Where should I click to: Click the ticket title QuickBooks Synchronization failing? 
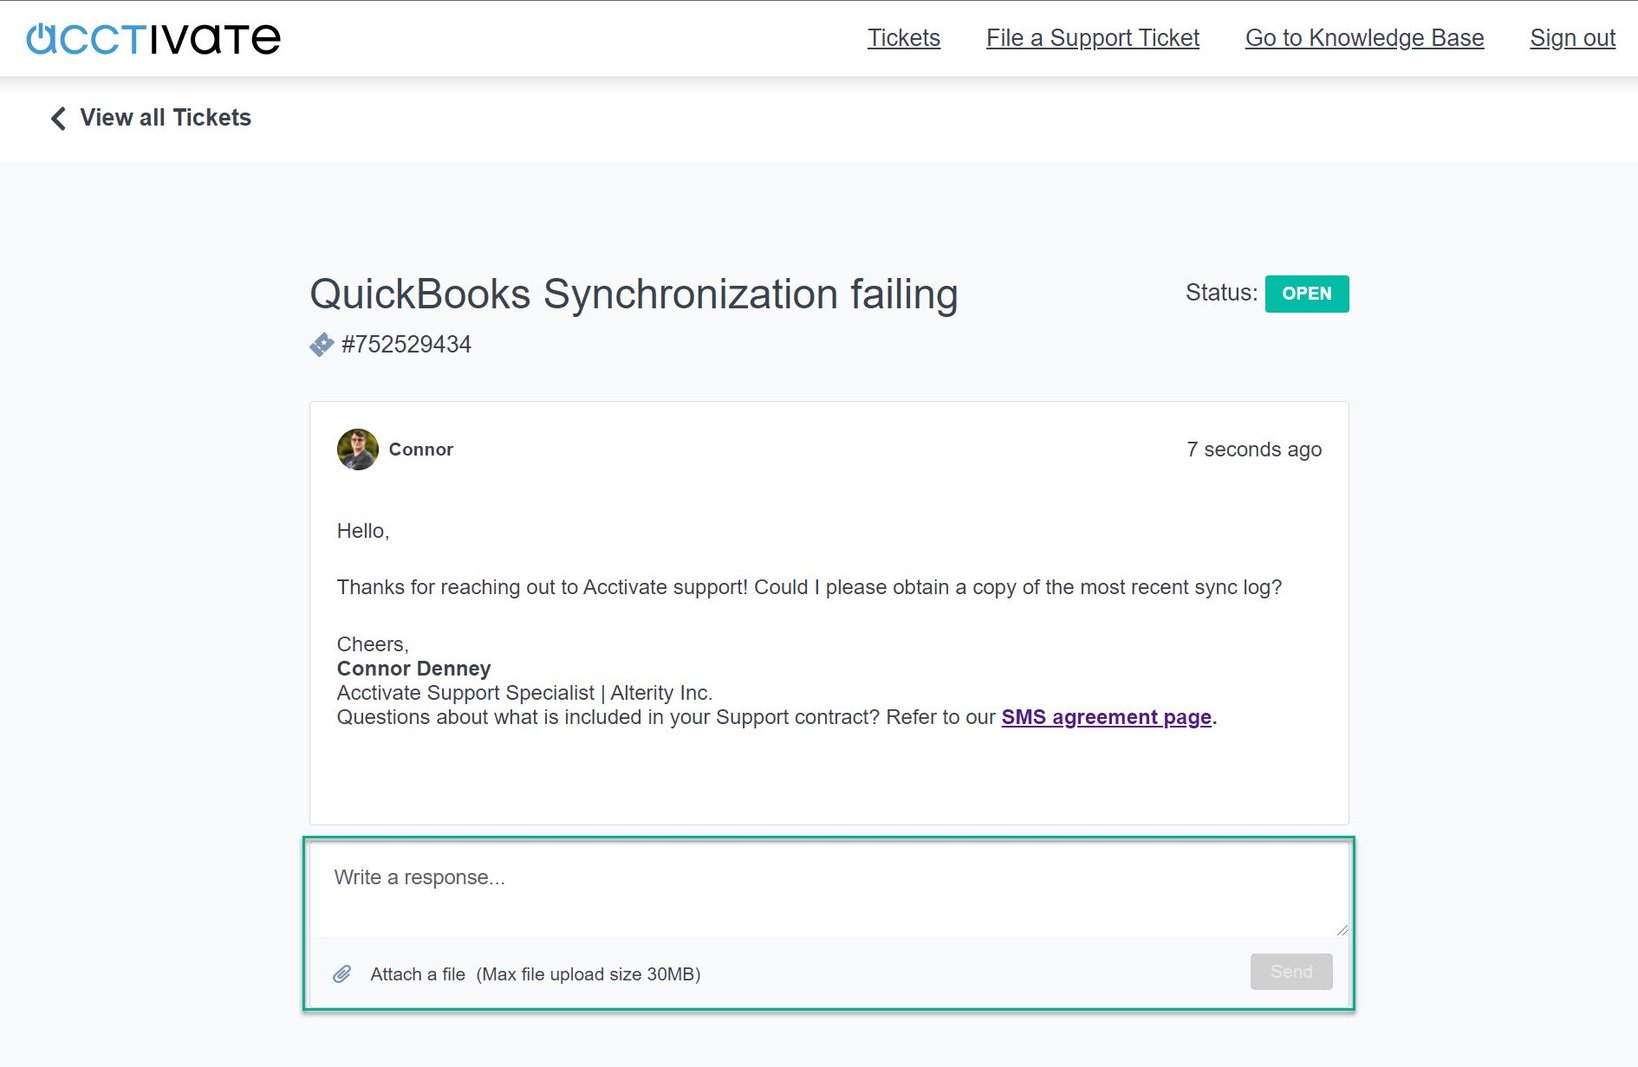tap(633, 294)
